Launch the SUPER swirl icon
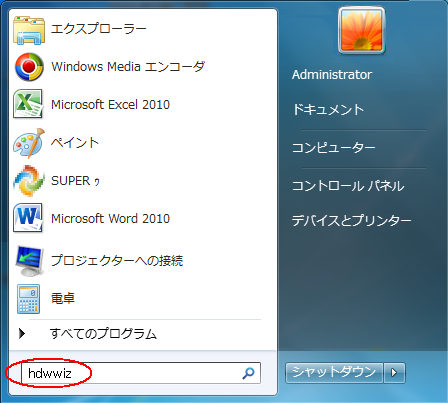This screenshot has width=448, height=403. (x=29, y=181)
